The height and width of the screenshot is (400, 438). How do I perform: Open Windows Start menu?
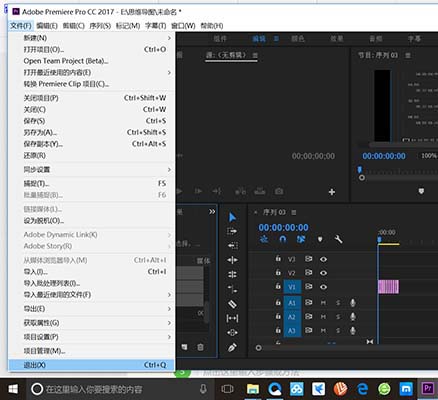13,389
